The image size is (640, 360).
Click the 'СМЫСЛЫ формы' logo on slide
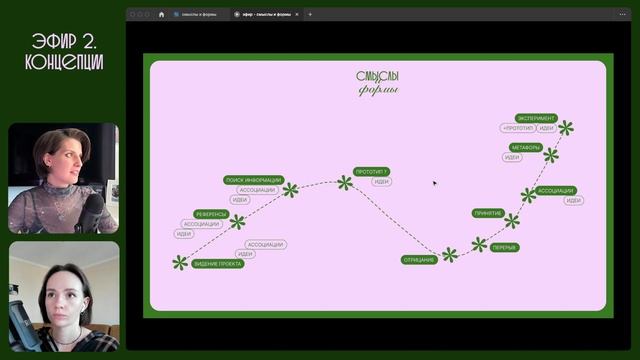(378, 83)
